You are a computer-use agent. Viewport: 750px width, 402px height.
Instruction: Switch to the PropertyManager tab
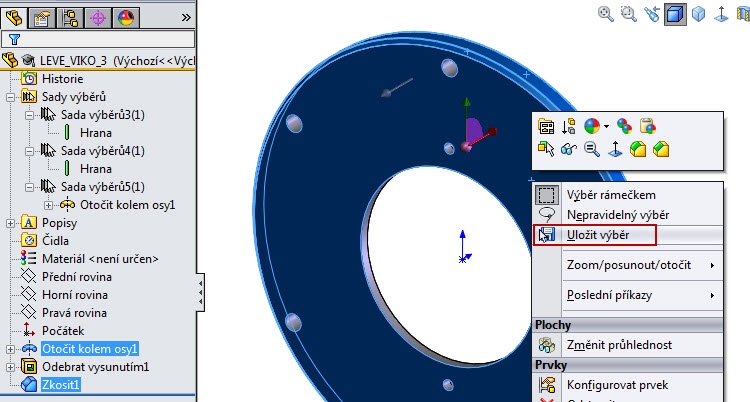43,16
